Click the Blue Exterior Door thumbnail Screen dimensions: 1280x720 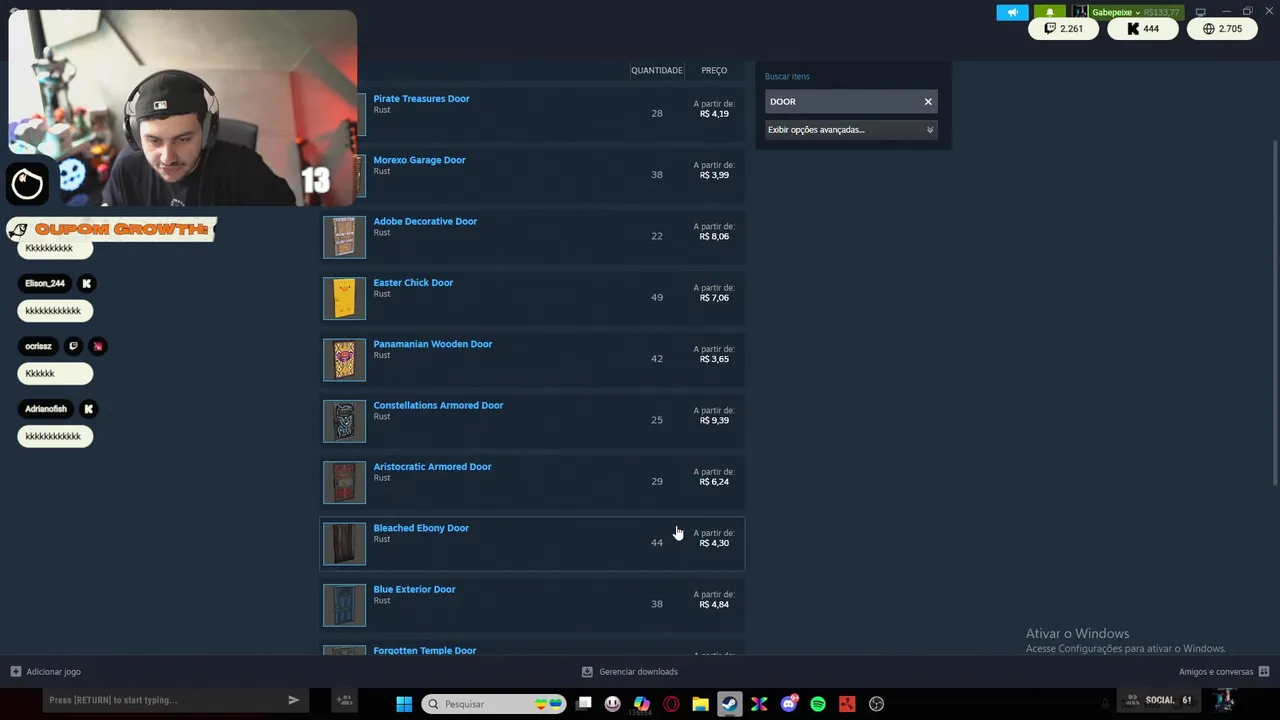(x=344, y=605)
